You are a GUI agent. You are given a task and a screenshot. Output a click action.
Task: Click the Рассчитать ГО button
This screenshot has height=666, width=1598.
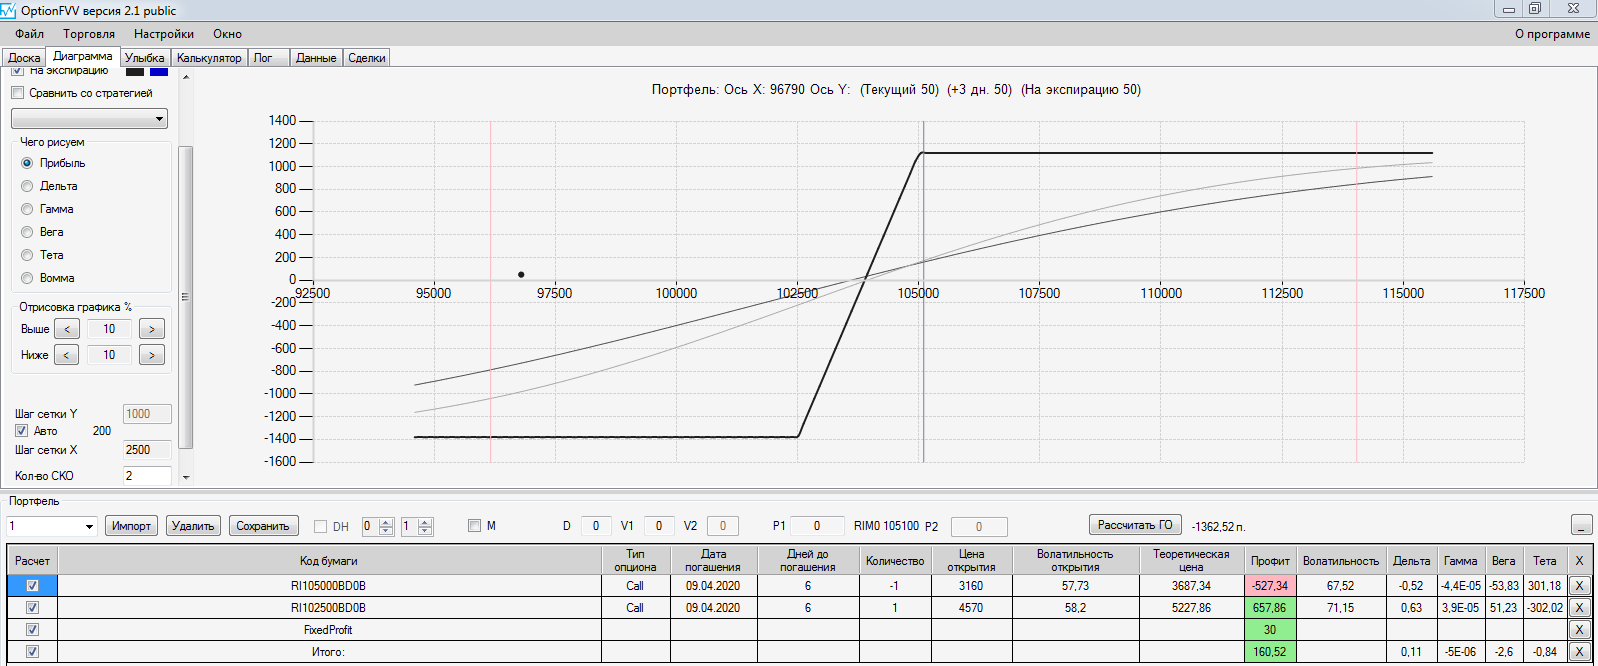pos(1135,525)
